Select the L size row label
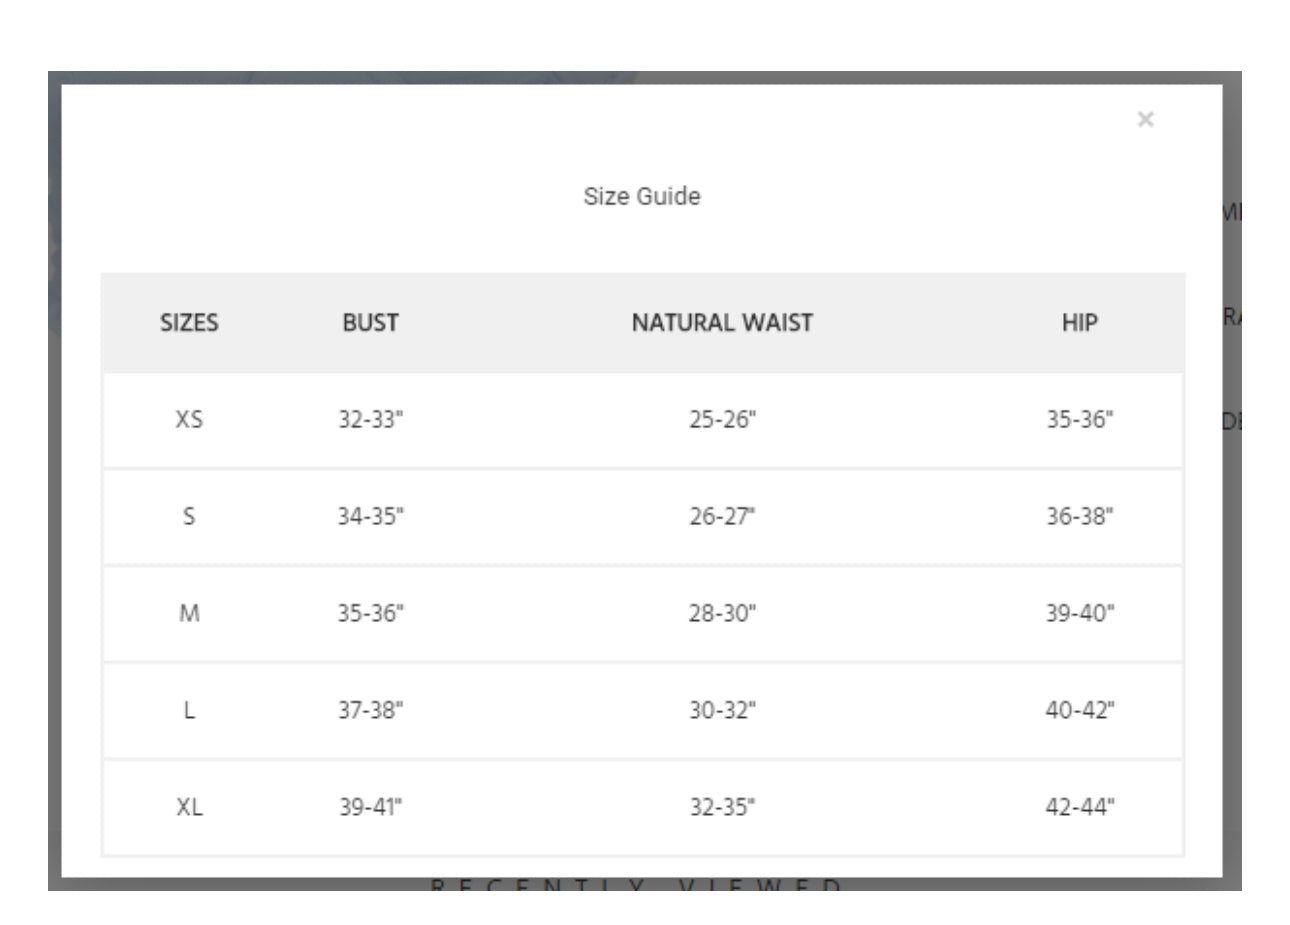The height and width of the screenshot is (925, 1290). coord(189,710)
